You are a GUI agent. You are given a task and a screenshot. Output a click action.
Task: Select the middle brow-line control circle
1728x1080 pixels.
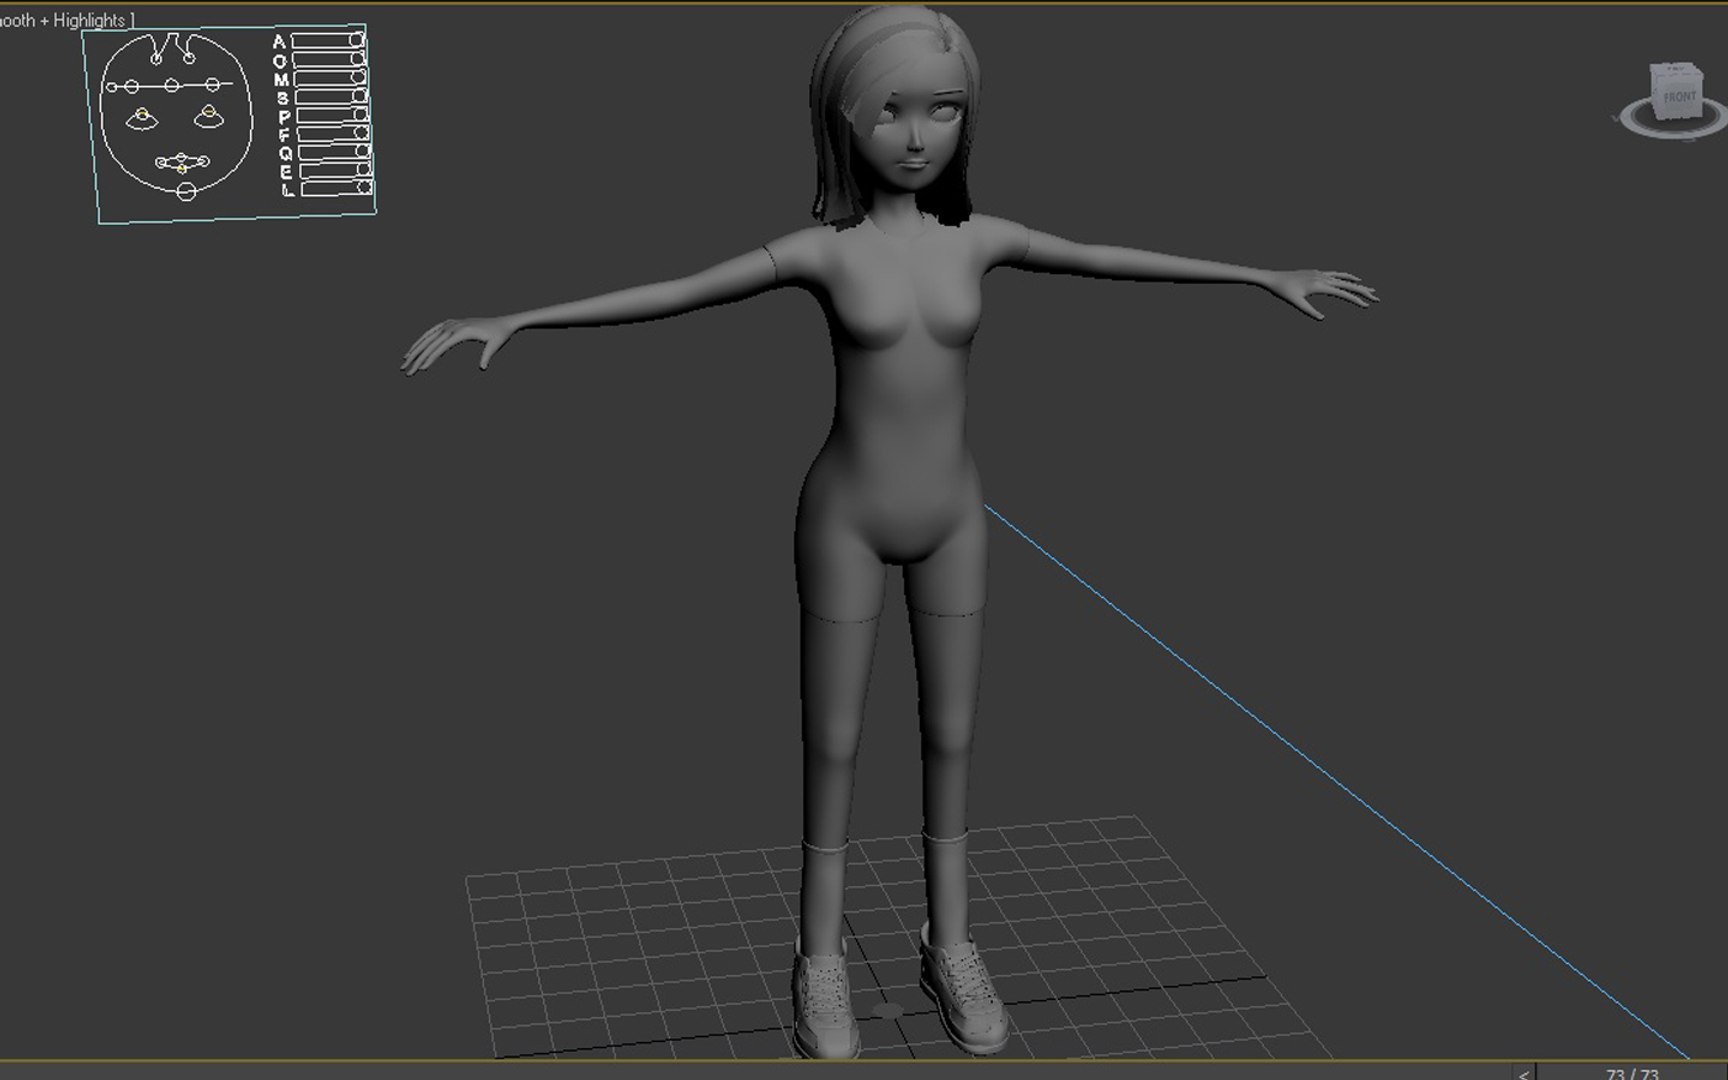171,85
